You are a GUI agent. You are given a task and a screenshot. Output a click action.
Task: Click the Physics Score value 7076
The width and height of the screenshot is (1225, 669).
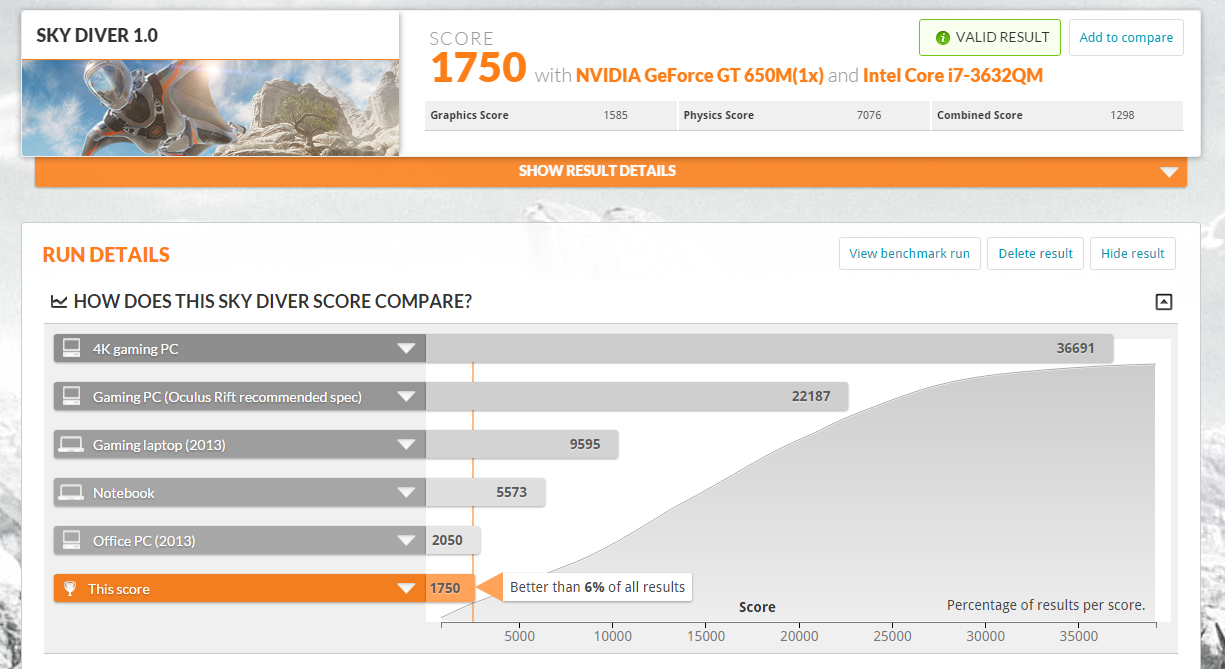click(869, 116)
